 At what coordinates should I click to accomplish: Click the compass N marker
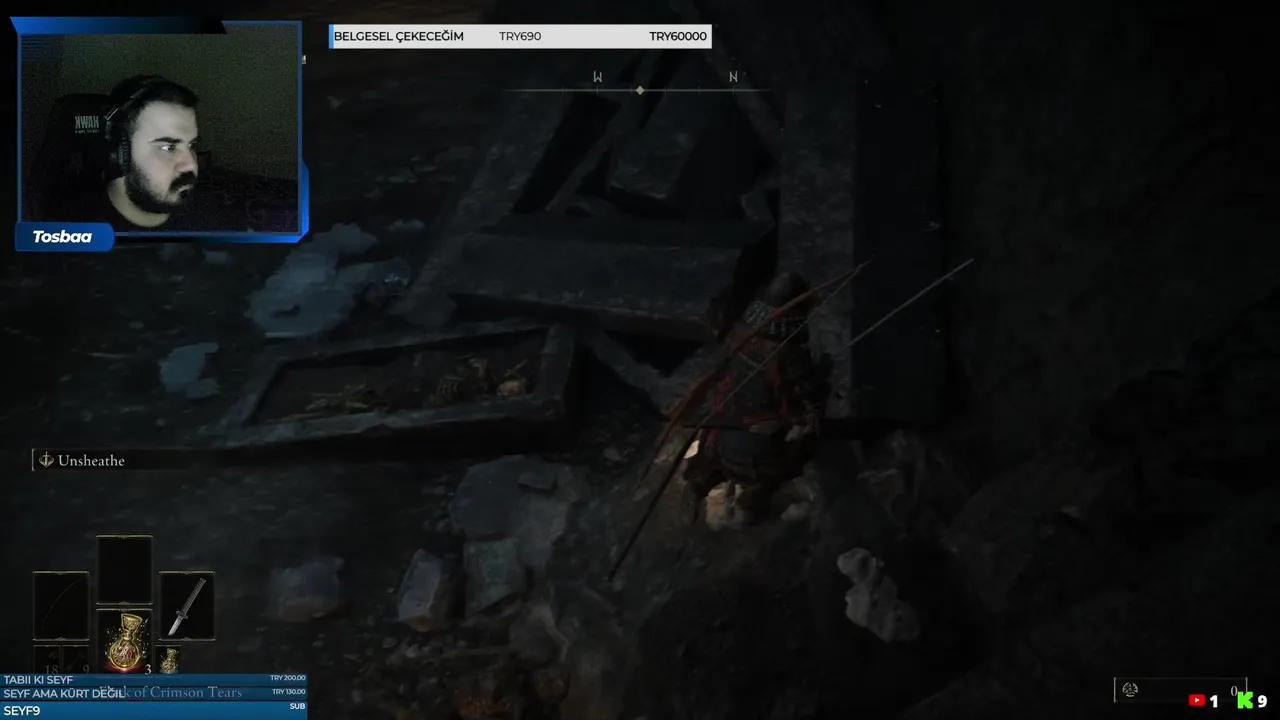click(733, 77)
